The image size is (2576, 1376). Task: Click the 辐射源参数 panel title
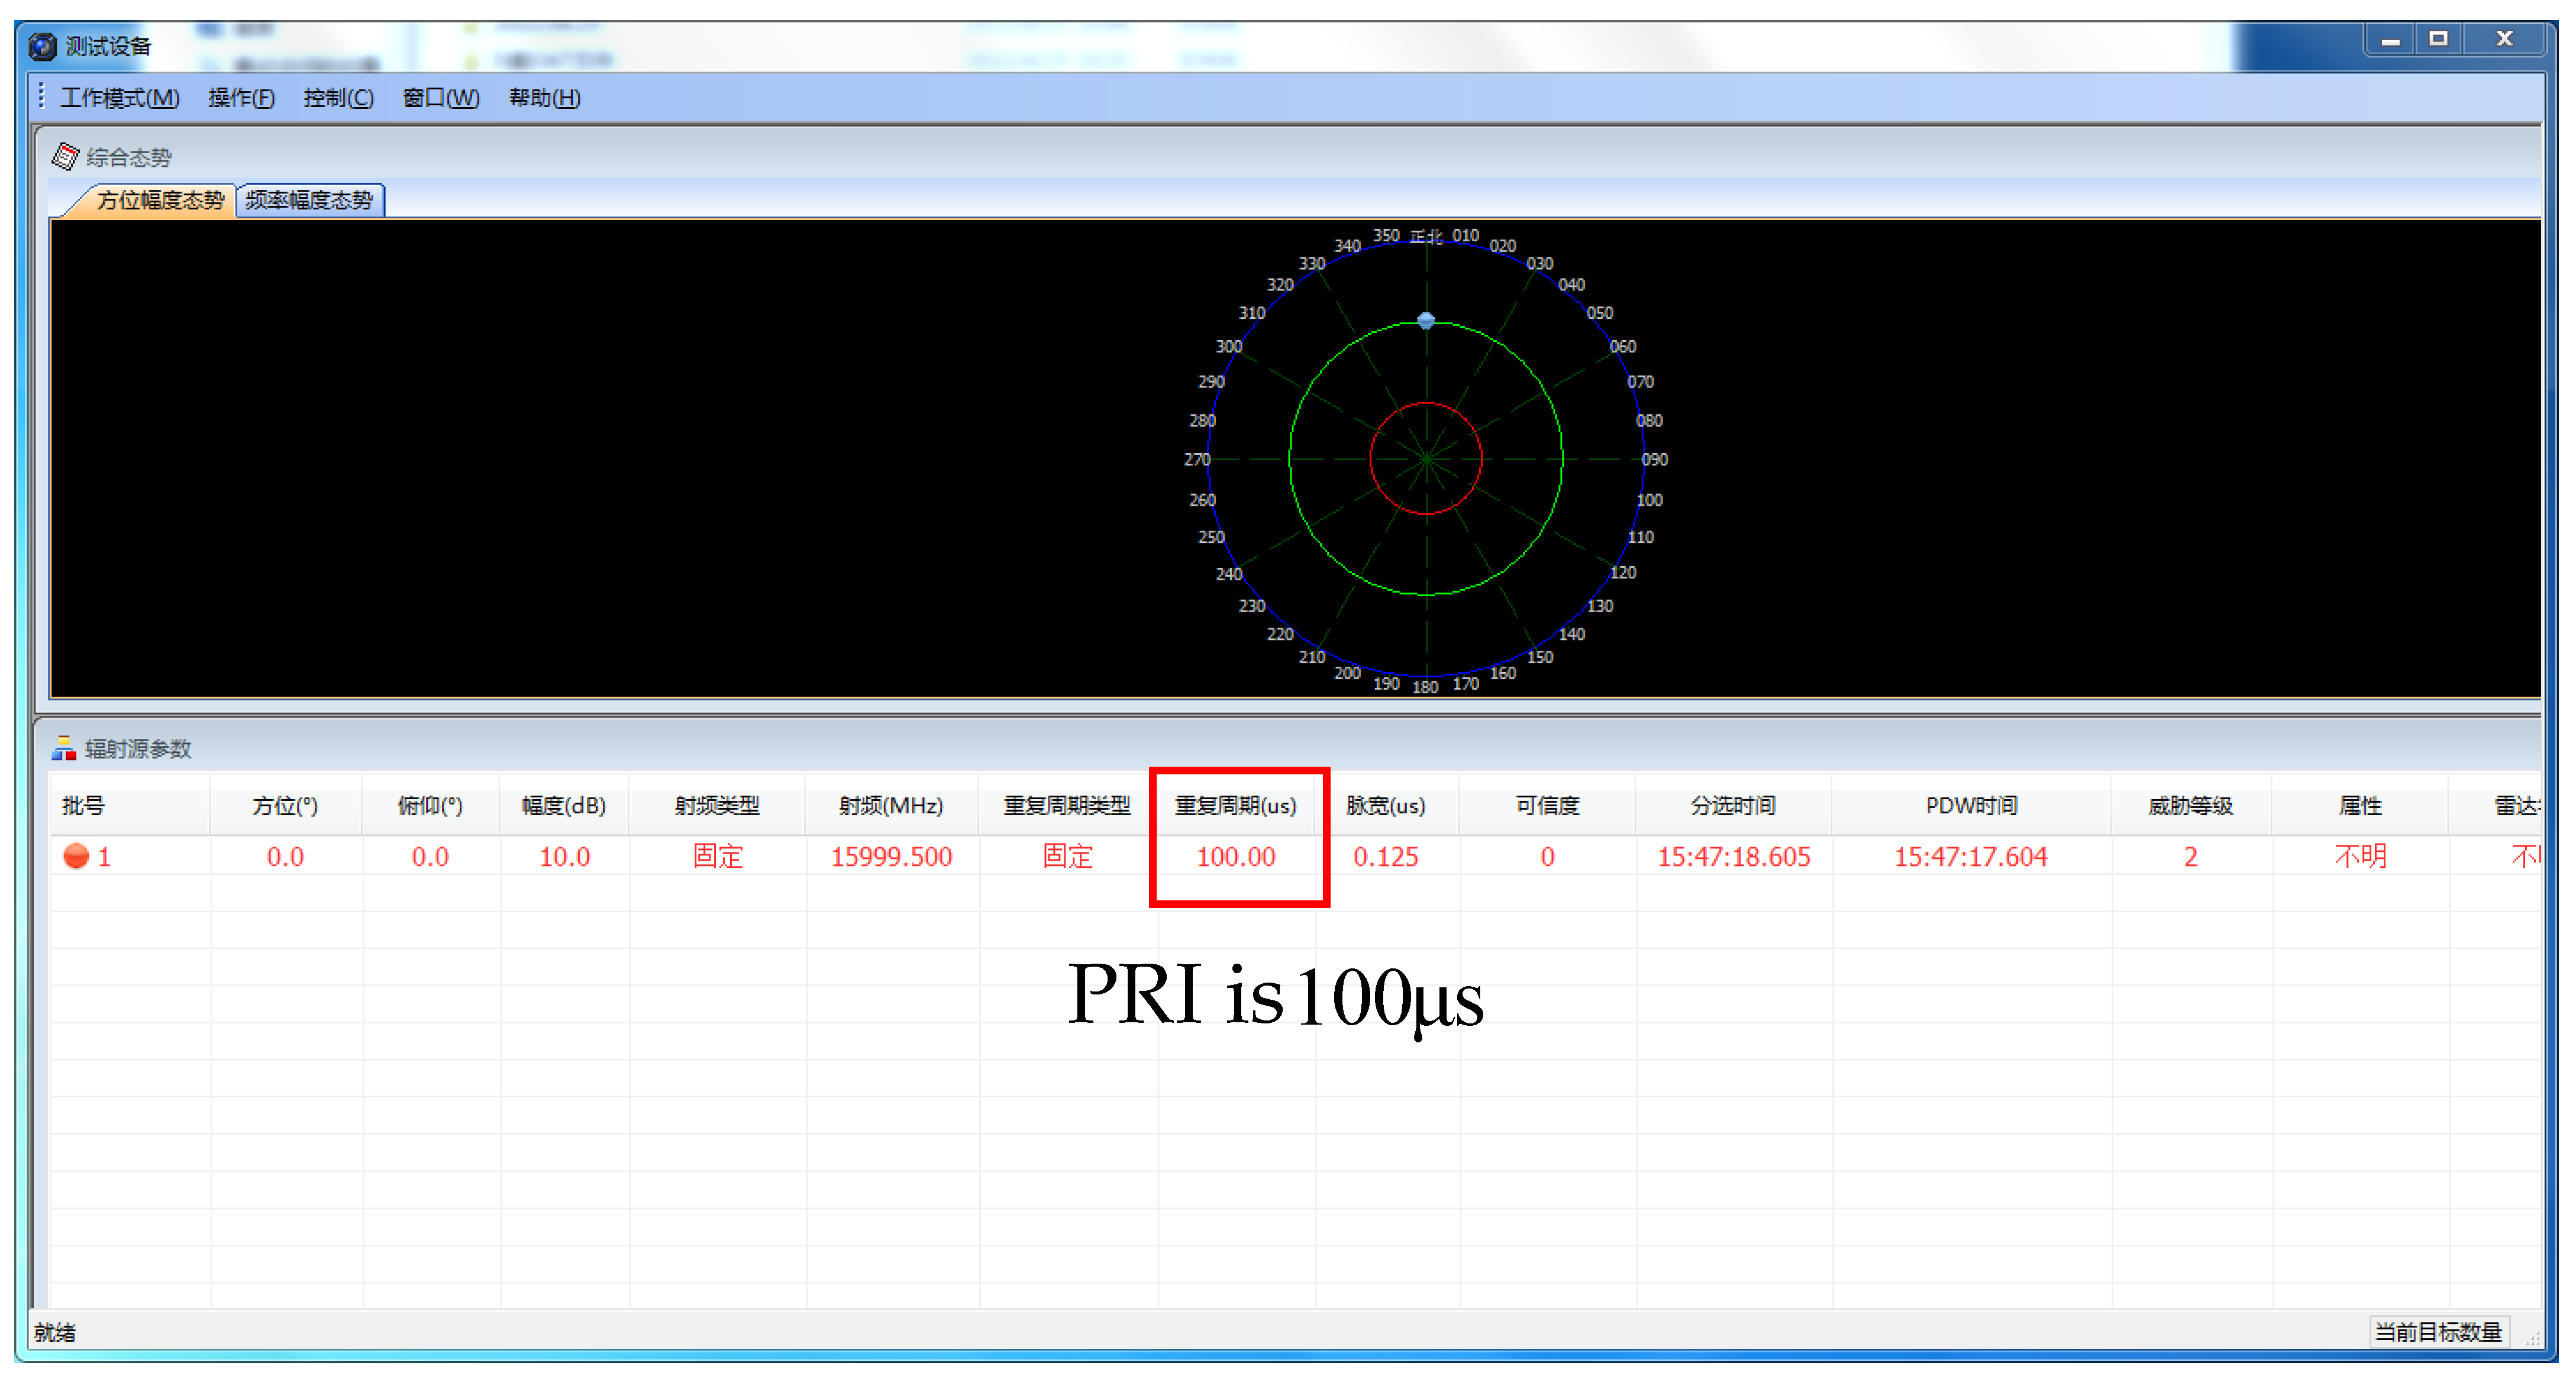click(x=138, y=749)
